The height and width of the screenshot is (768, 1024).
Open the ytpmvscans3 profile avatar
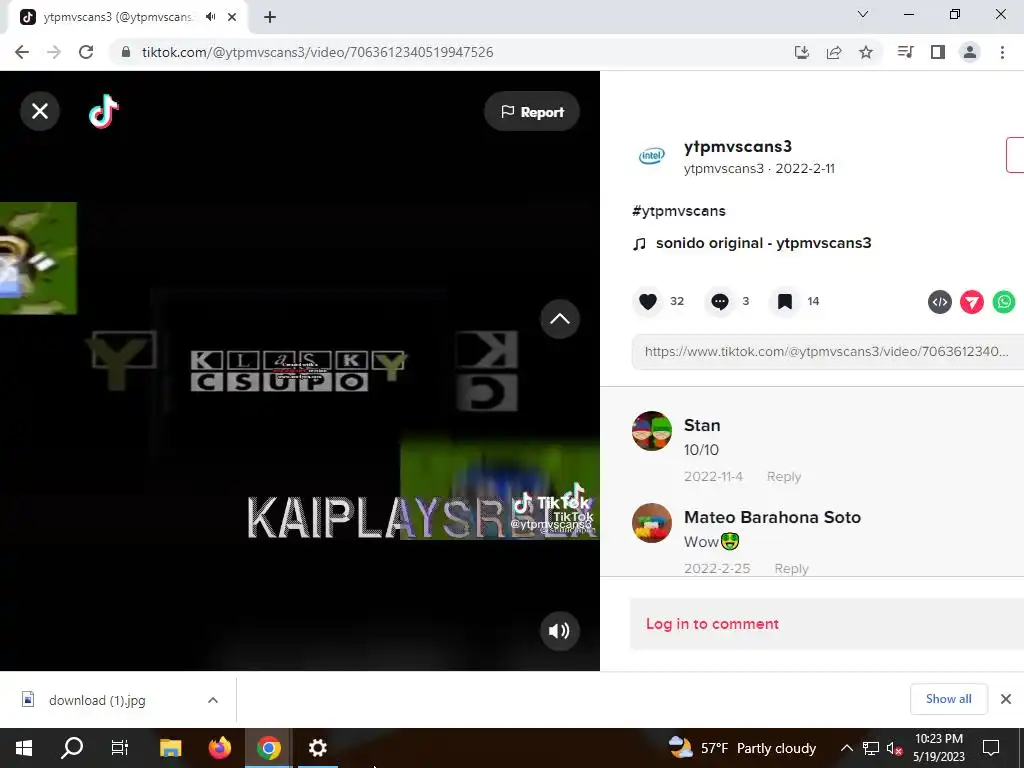point(652,156)
